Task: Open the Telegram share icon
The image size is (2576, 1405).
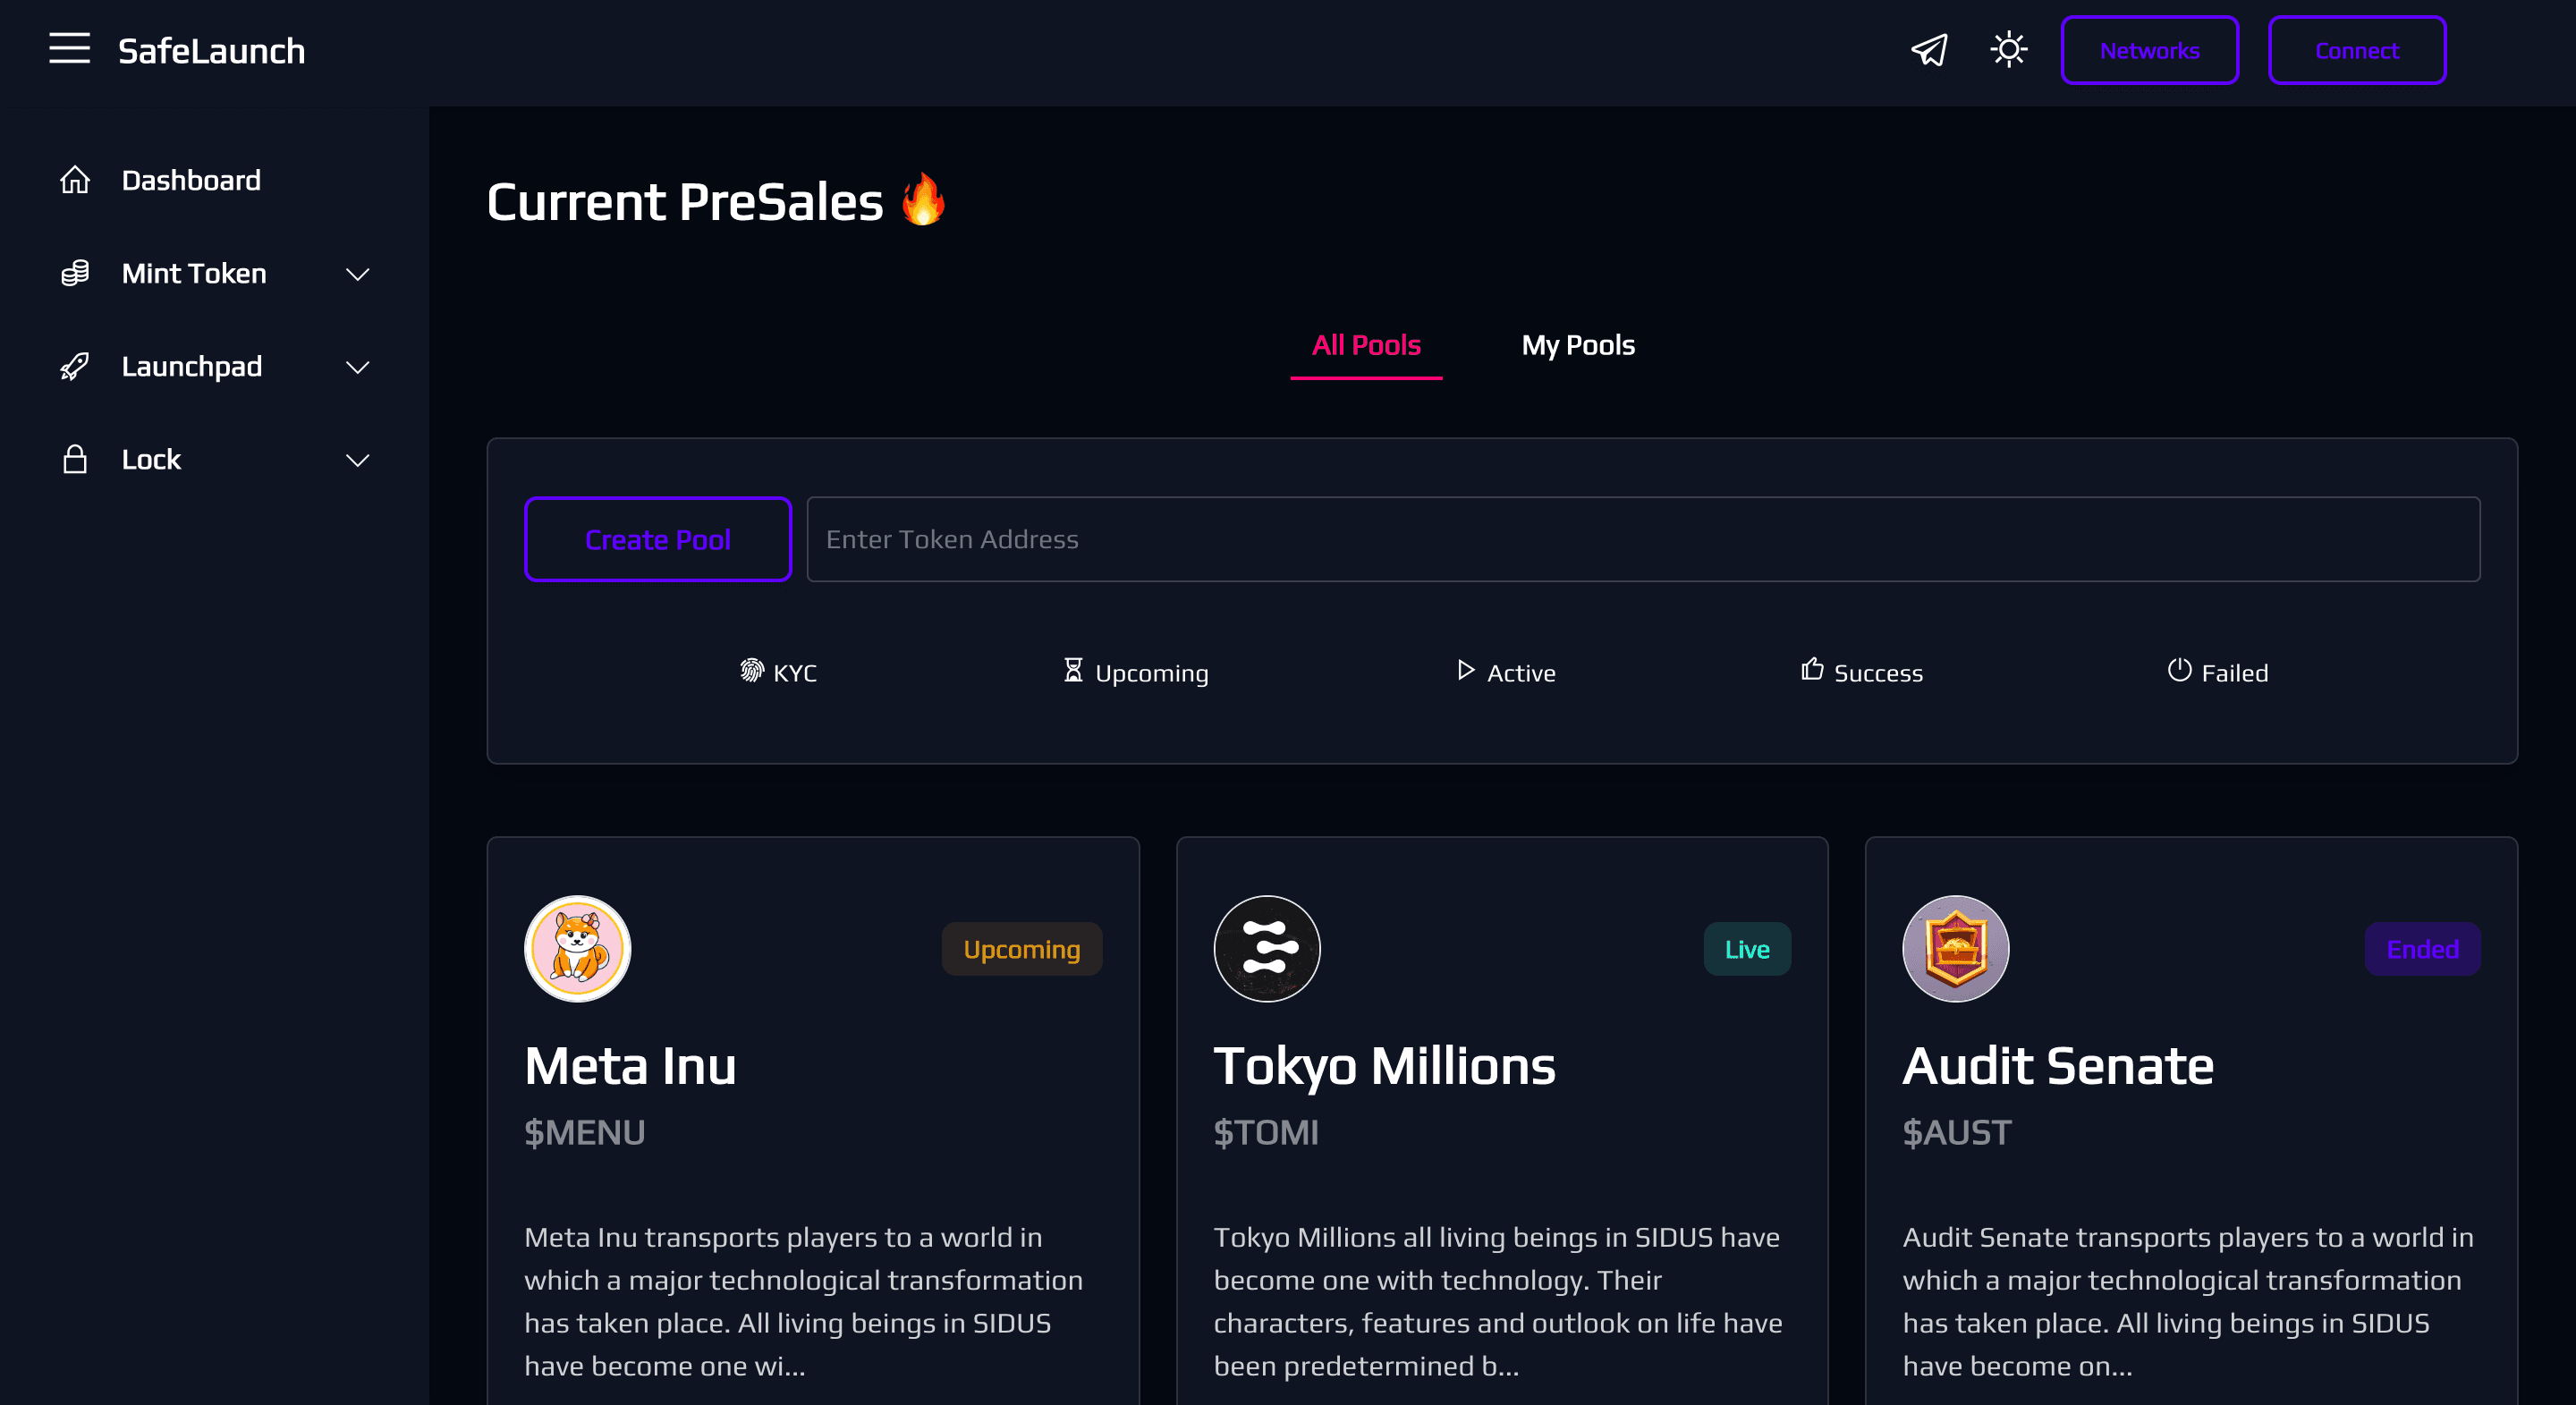Action: tap(1928, 49)
